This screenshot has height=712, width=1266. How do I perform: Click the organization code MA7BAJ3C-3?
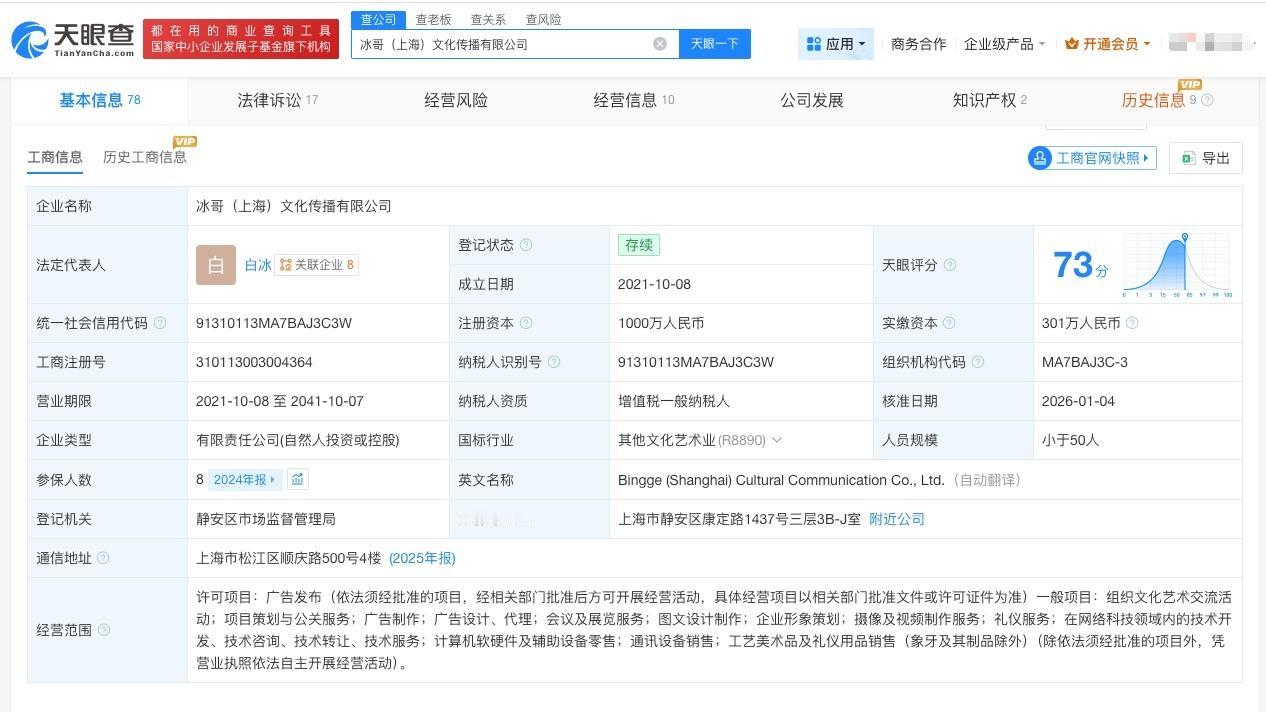[1085, 362]
